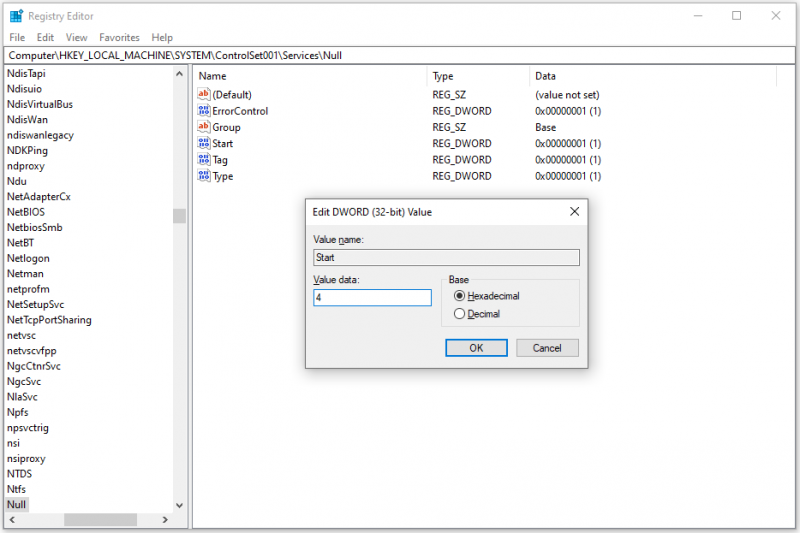
Task: Cancel the Edit DWORD dialog
Action: pos(547,348)
